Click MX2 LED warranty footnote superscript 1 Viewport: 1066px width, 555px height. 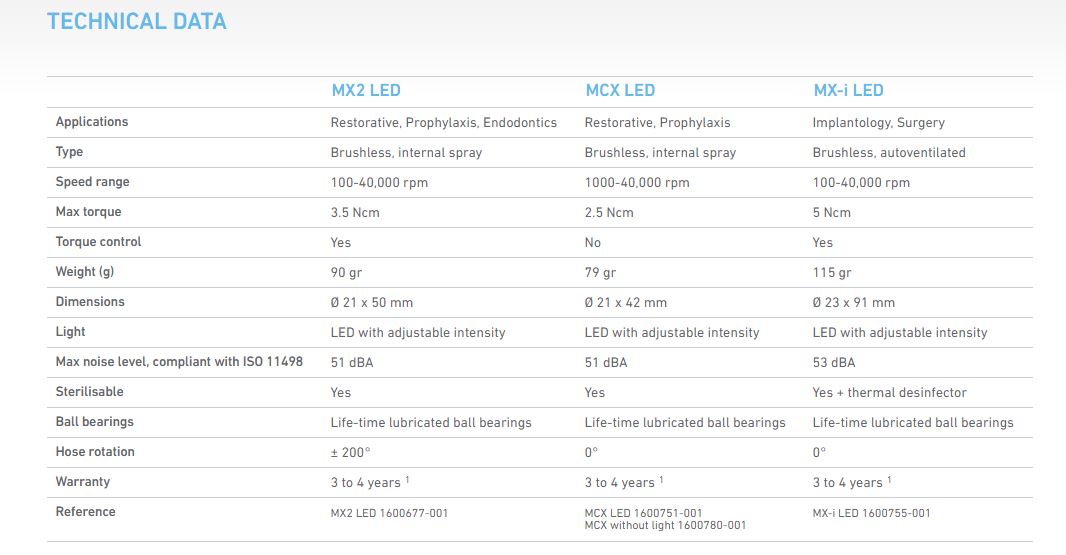click(407, 480)
